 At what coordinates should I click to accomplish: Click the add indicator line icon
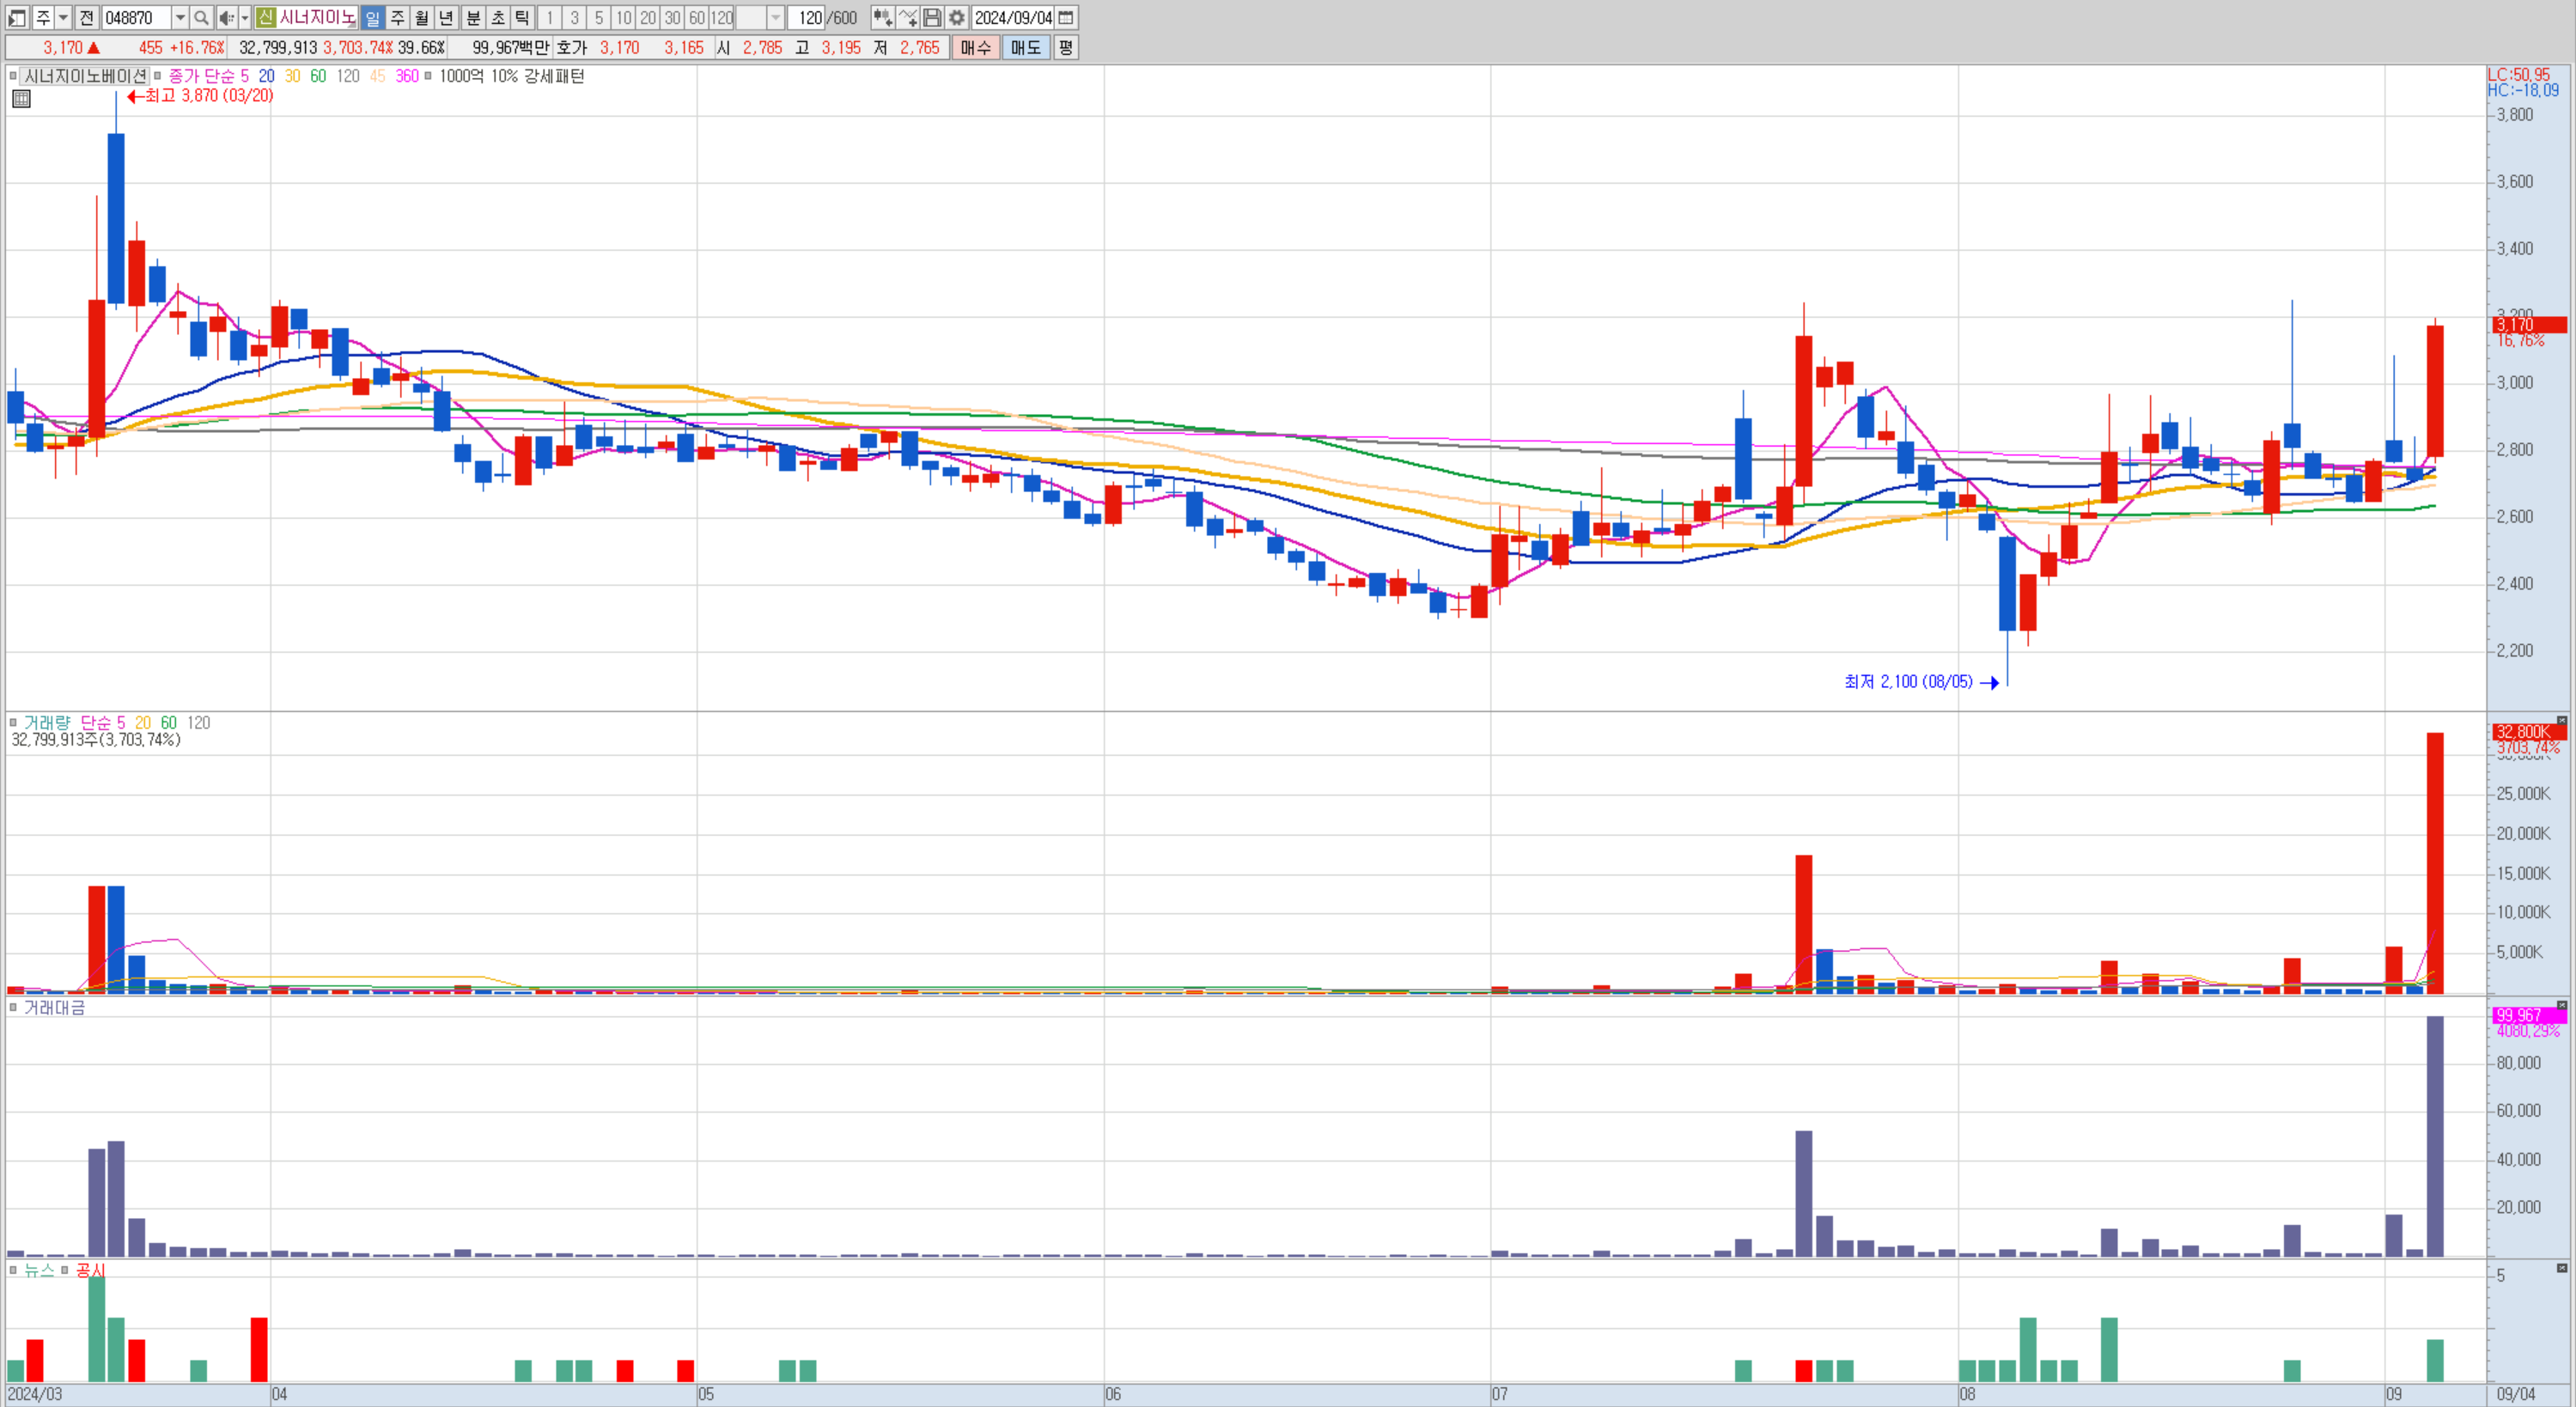point(907,18)
